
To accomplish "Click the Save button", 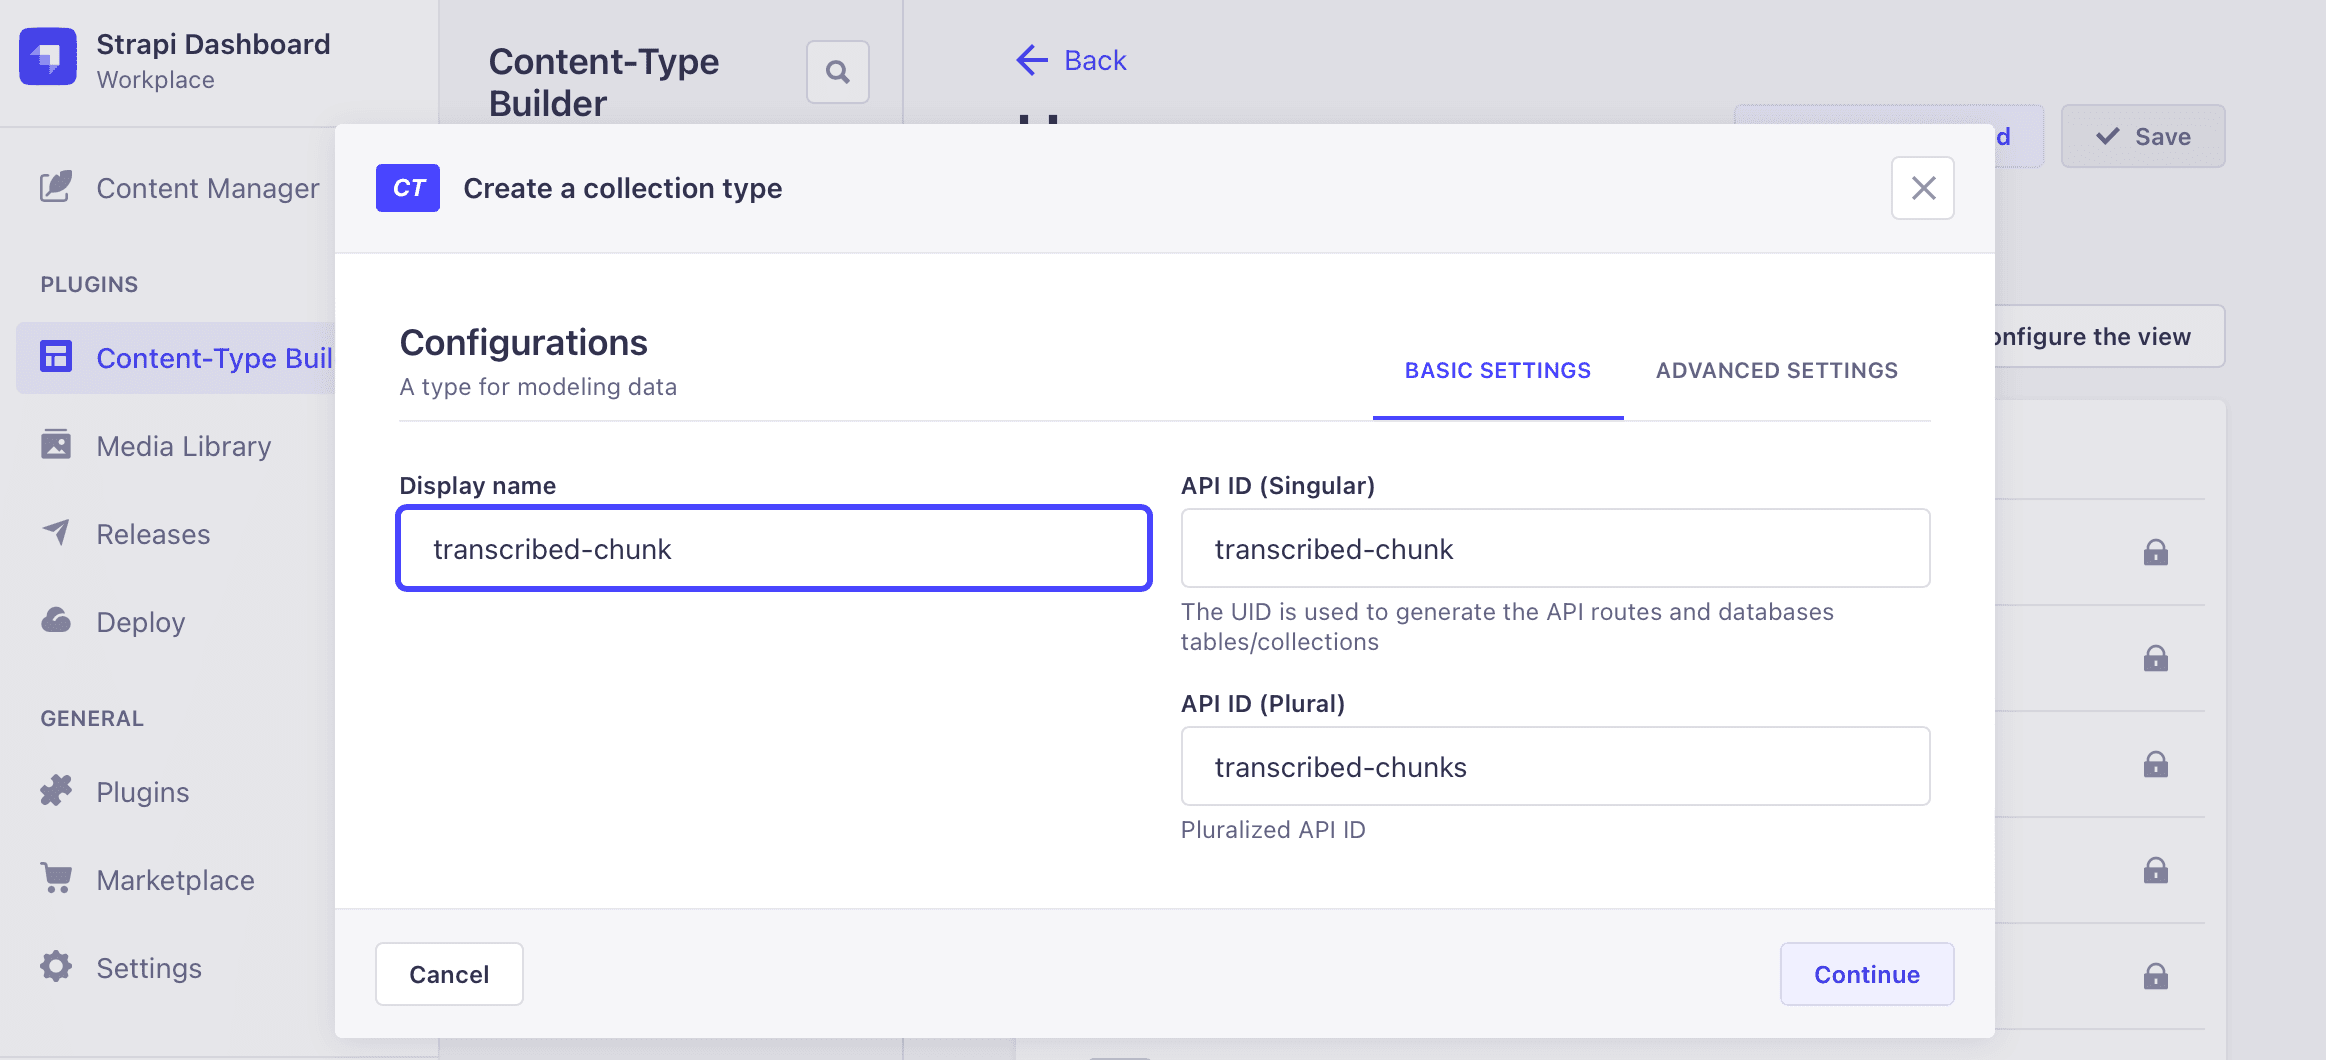I will (2143, 136).
